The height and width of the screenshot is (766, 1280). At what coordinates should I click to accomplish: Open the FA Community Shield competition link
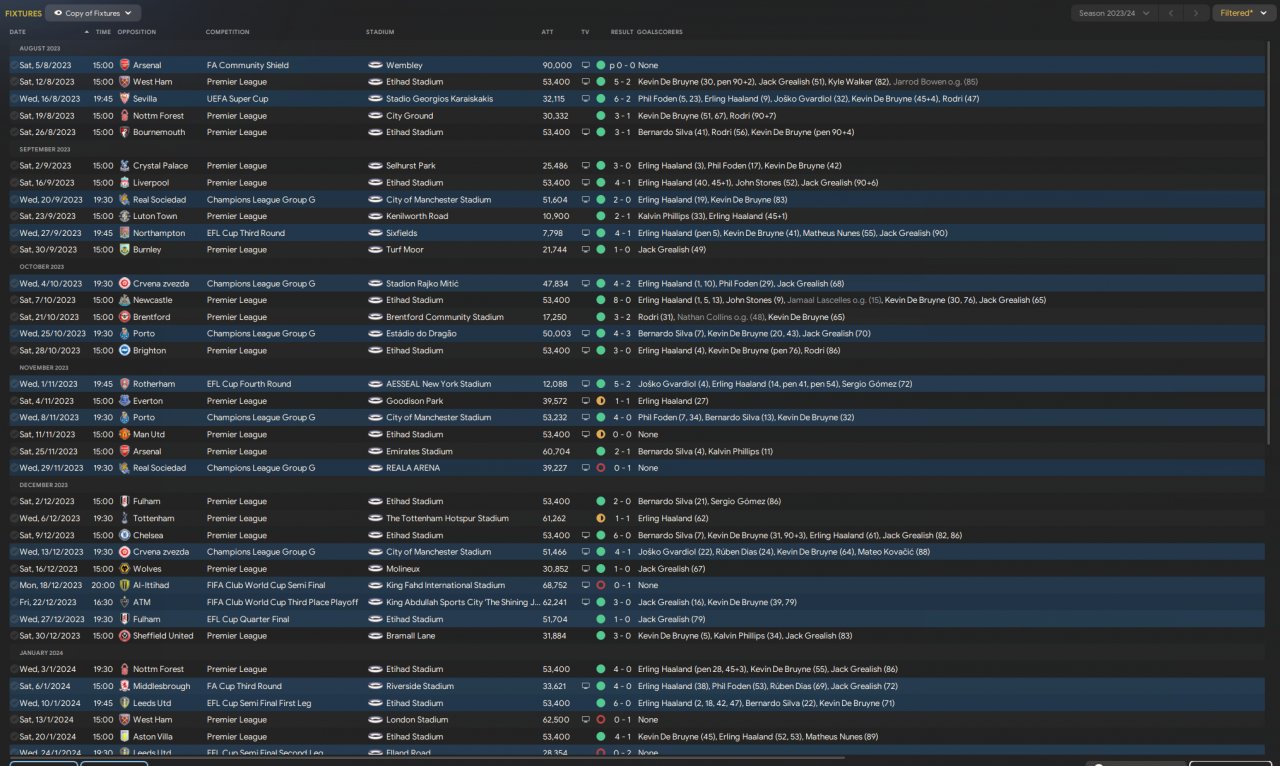[x=248, y=65]
